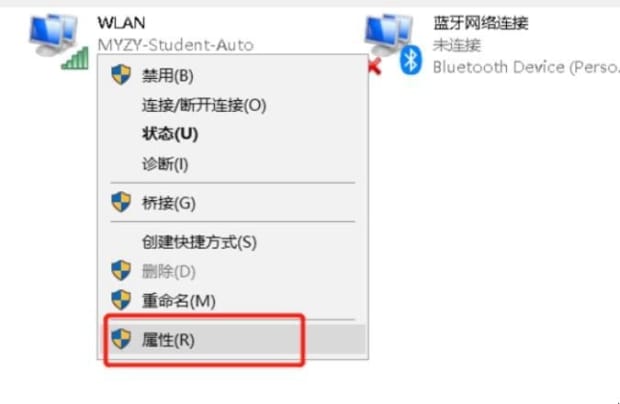Click the shield icon beside 桥接(G)
Image resolution: width=620 pixels, height=404 pixels.
[x=121, y=202]
